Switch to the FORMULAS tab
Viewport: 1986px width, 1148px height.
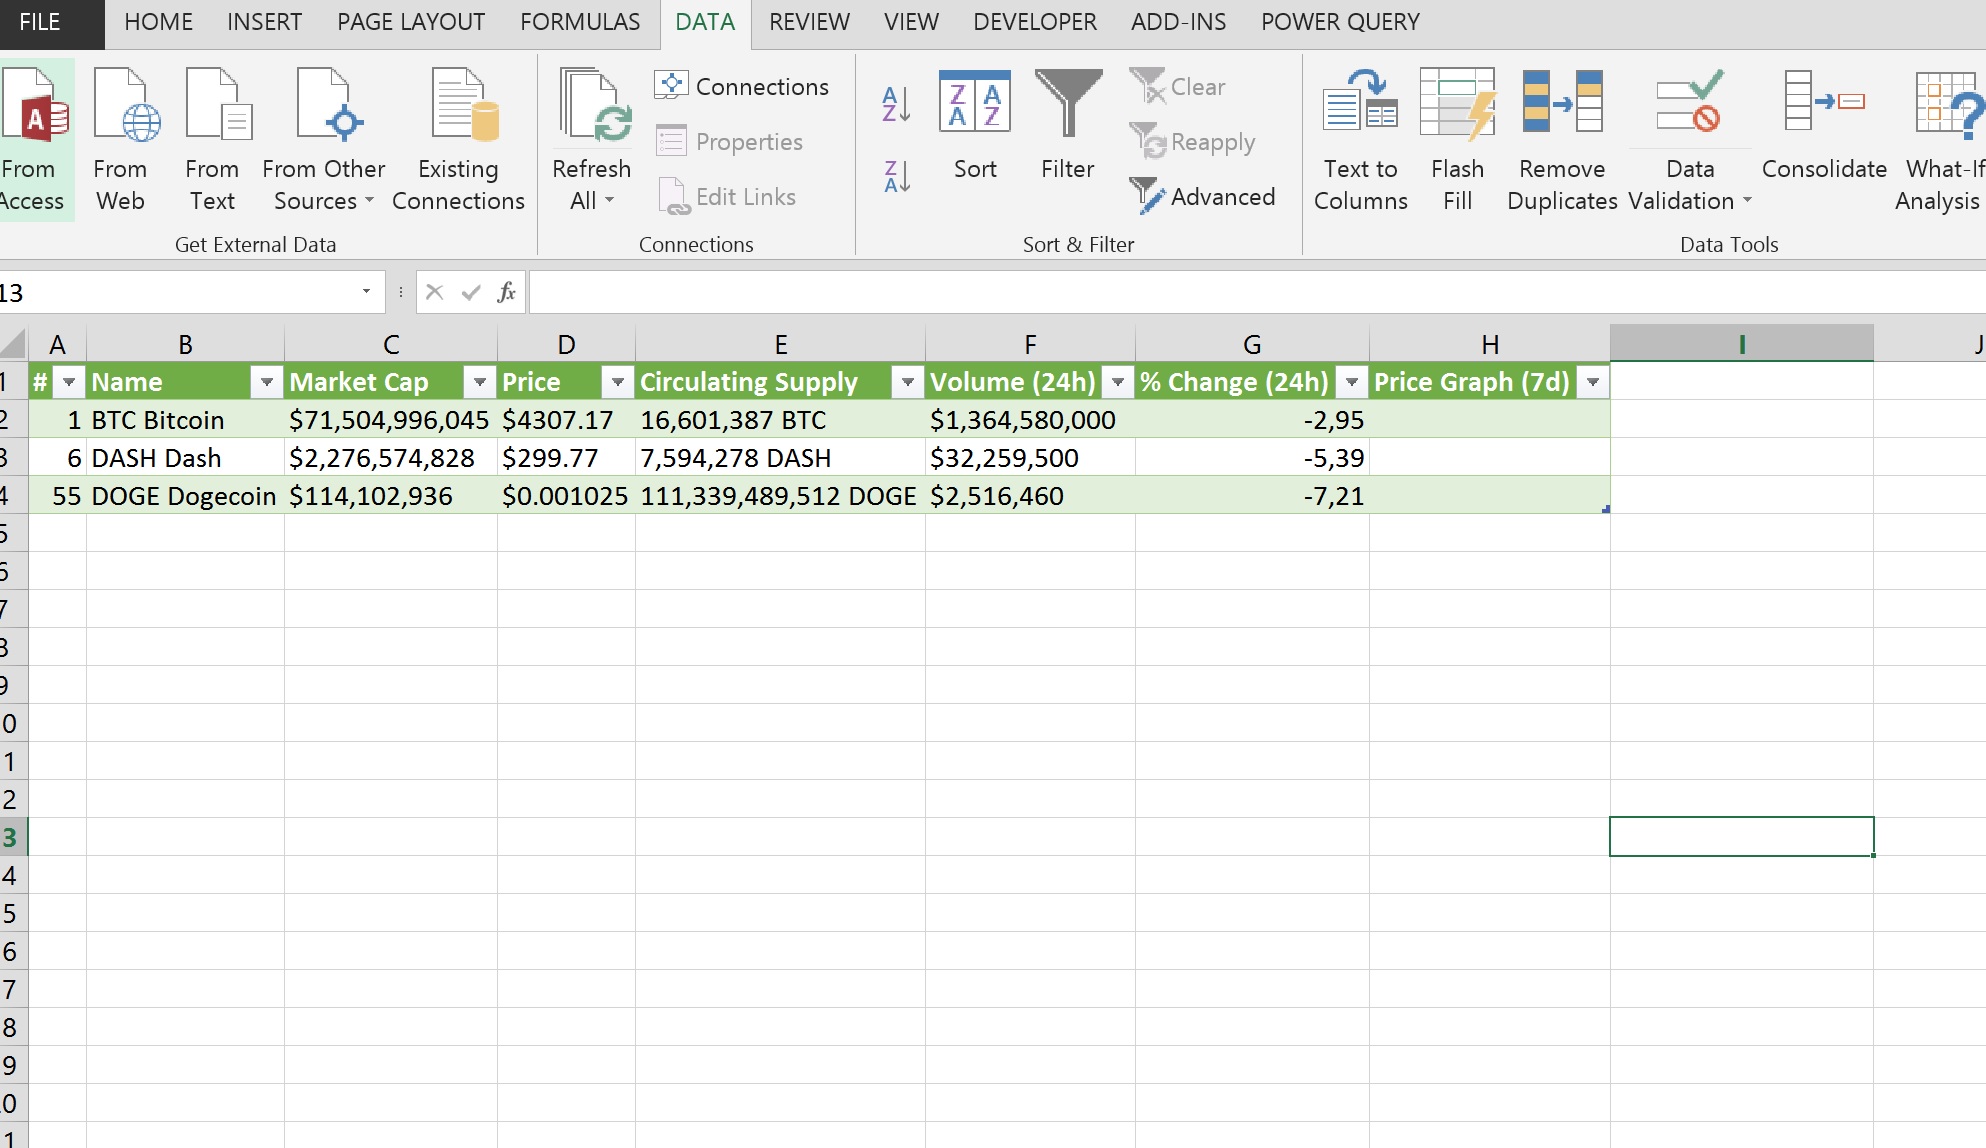(x=580, y=22)
